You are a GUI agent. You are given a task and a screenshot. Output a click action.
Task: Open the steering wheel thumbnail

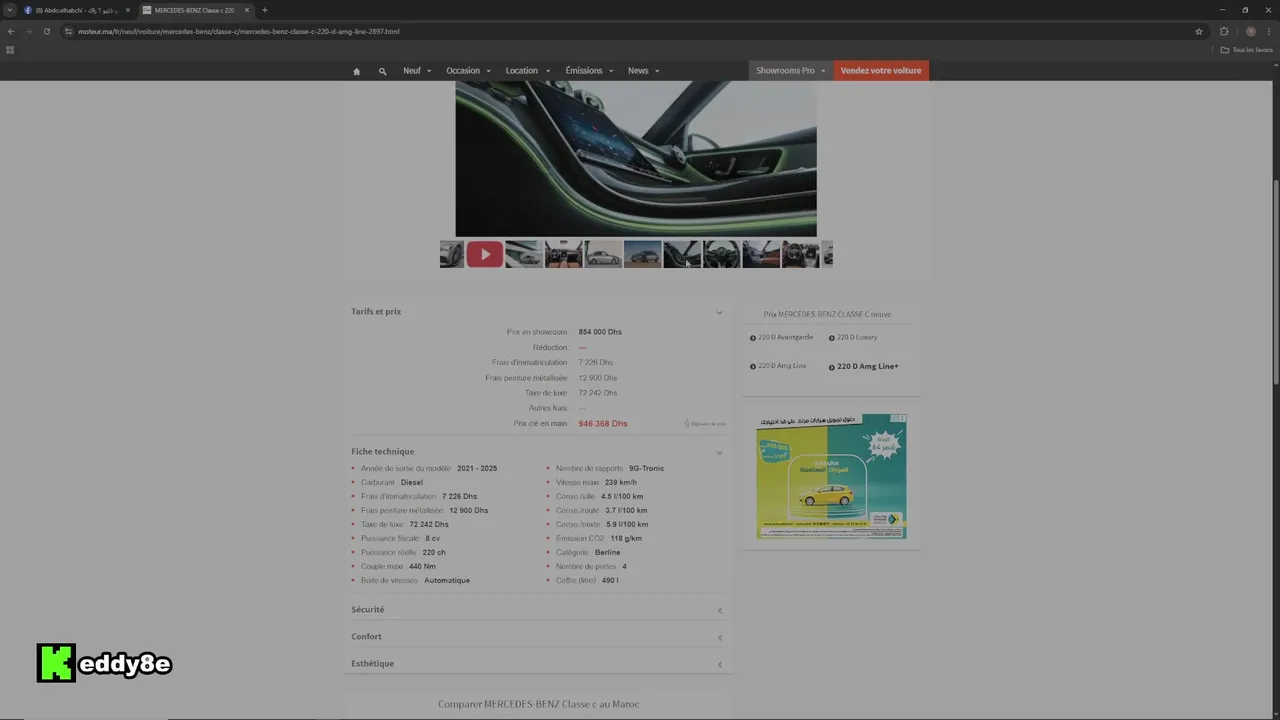721,254
